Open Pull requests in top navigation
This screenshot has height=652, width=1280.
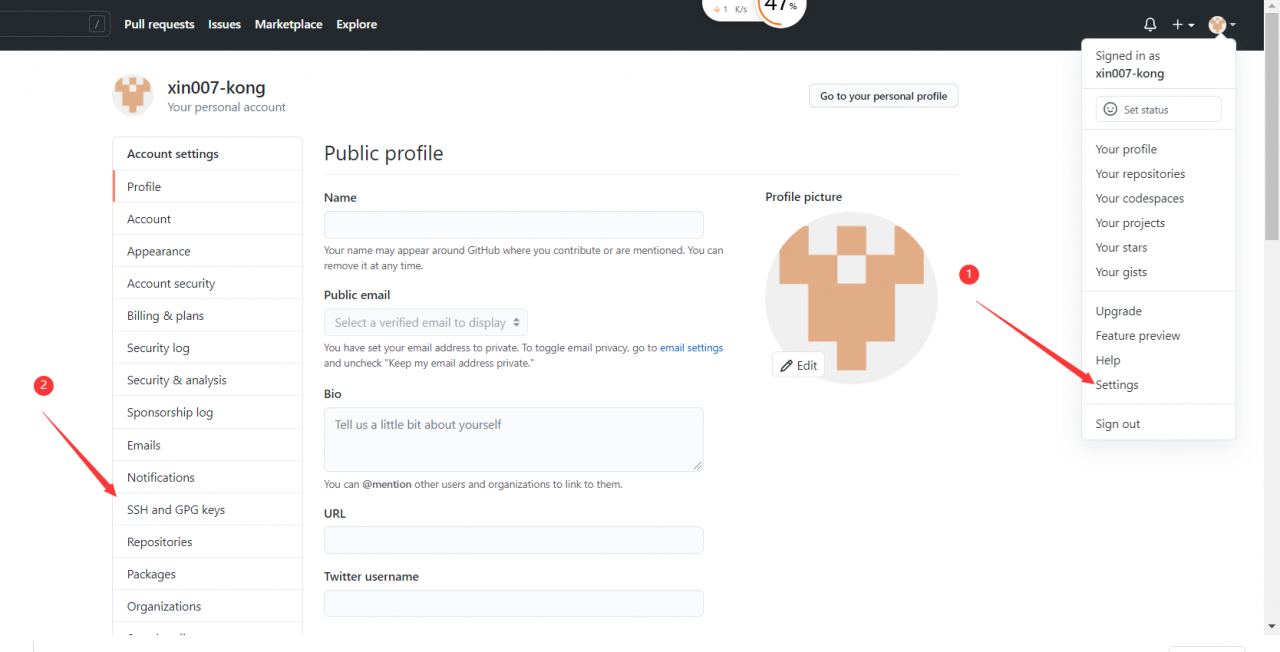coord(159,24)
